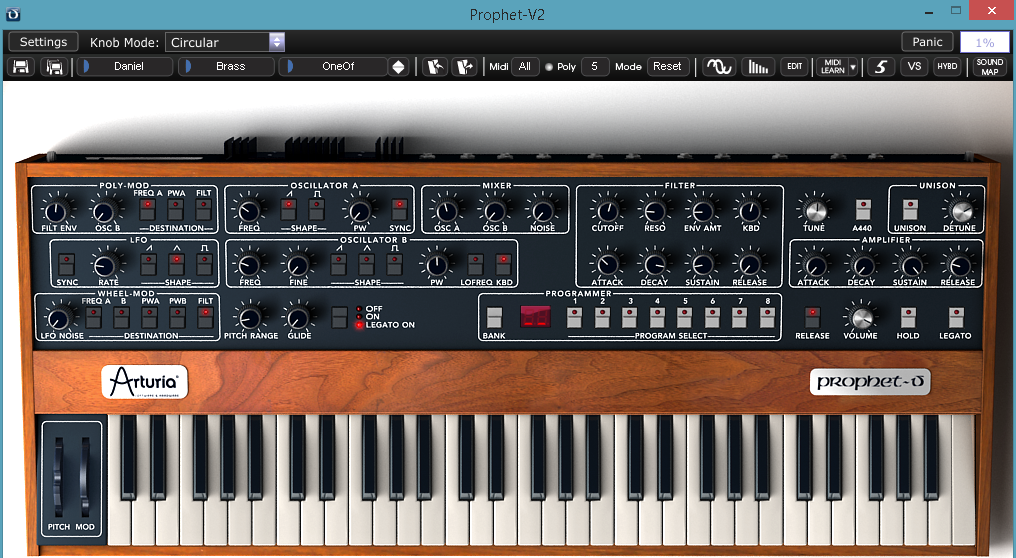Viewport: 1016px width, 558px height.
Task: Click the Prophet-5 logo badge
Action: click(x=870, y=382)
